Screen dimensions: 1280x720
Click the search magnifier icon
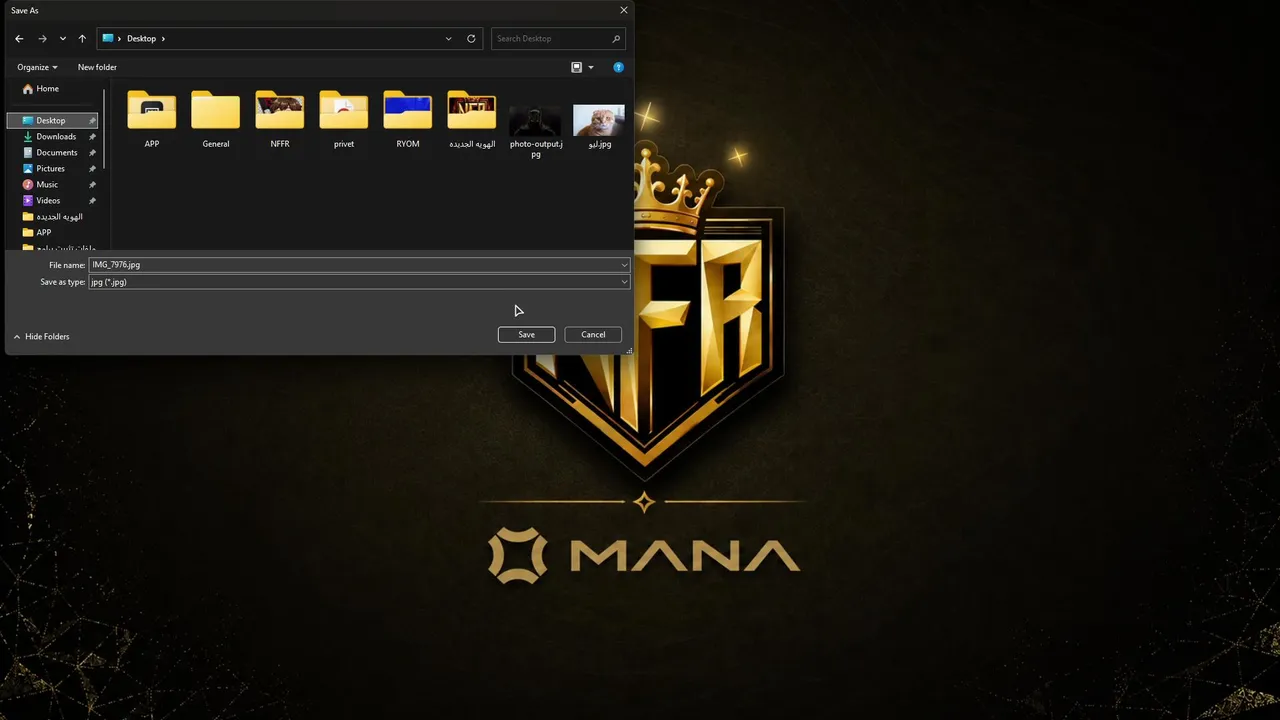point(616,39)
